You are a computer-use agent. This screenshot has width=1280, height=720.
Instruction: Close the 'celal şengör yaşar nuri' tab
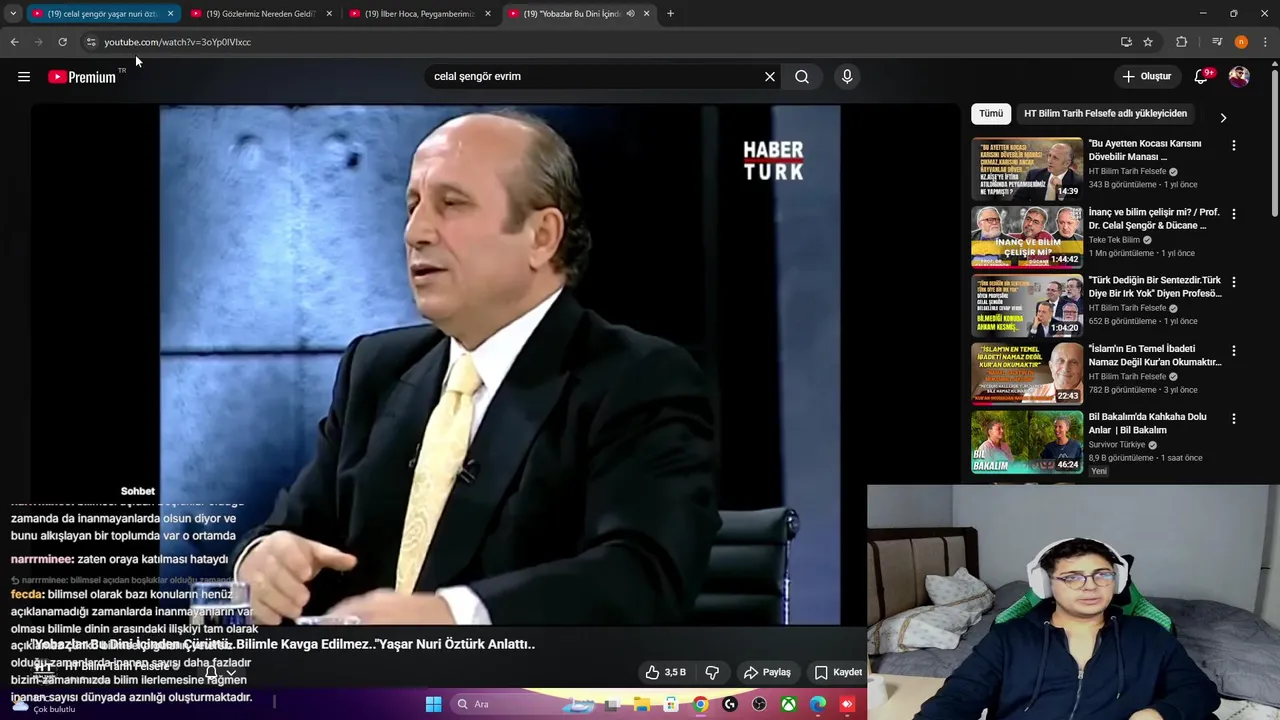[170, 13]
